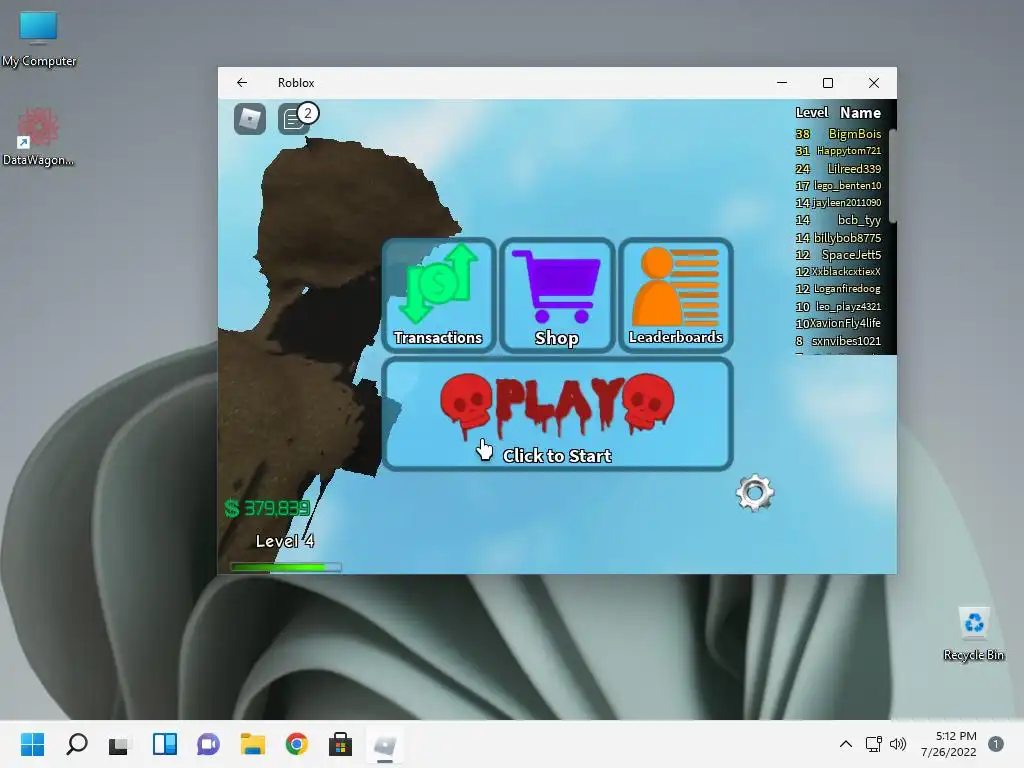Open the Leaderboards panel
This screenshot has height=768, width=1024.
click(675, 295)
